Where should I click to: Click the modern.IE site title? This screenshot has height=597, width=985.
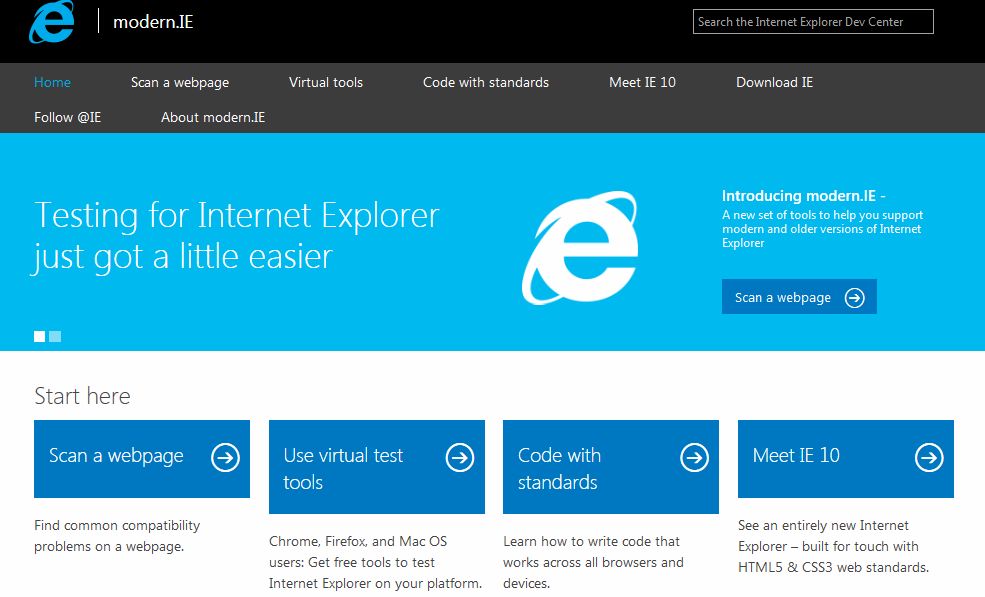153,21
